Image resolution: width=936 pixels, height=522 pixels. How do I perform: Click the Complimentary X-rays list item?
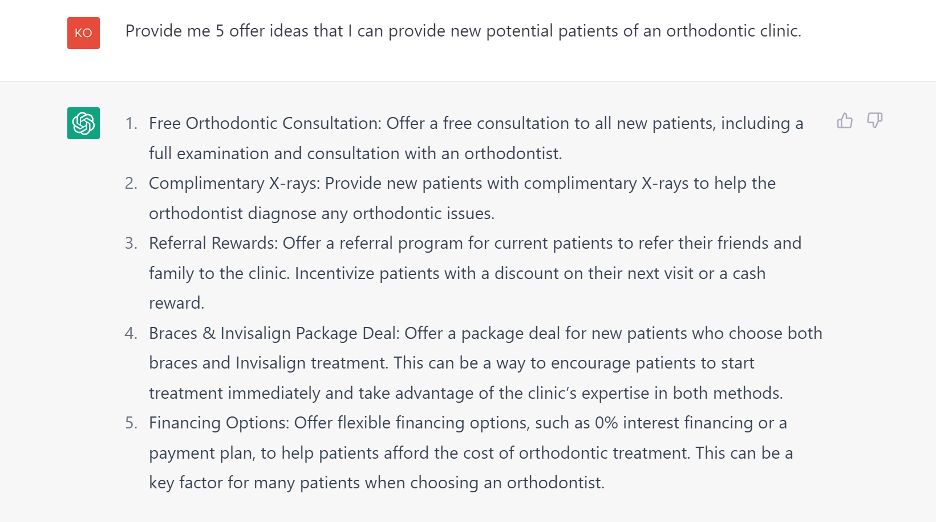(x=462, y=198)
